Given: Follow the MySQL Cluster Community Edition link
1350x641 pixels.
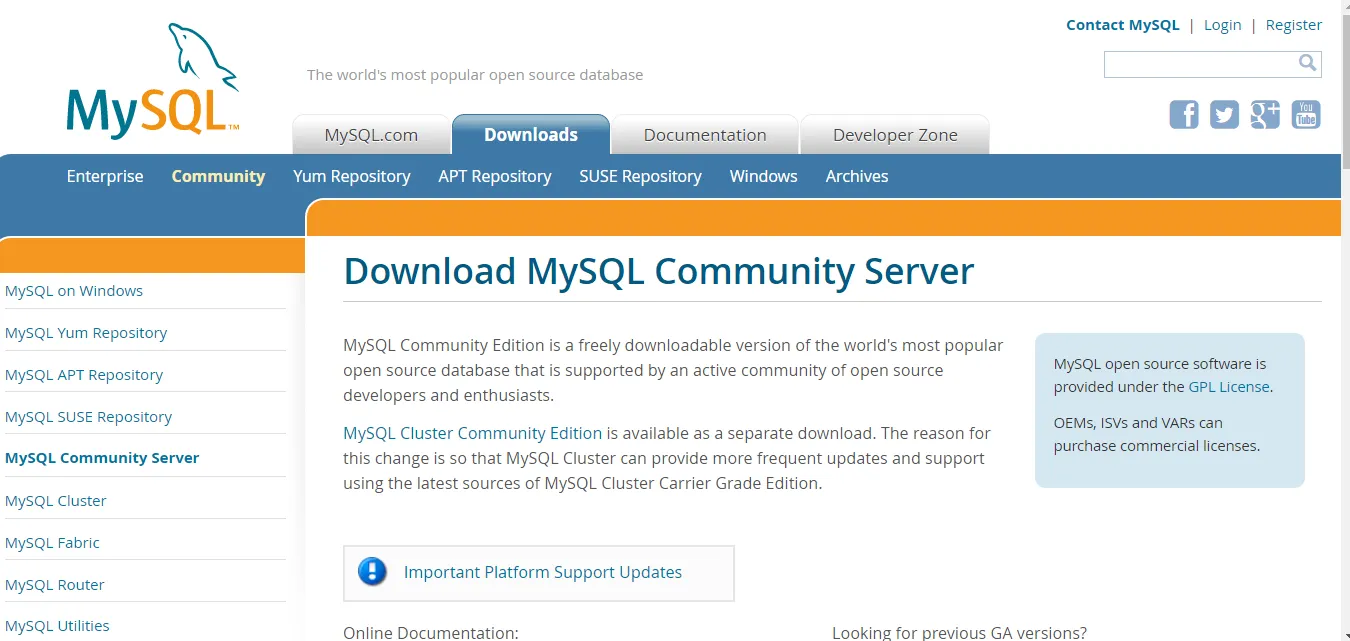Looking at the screenshot, I should (x=473, y=433).
